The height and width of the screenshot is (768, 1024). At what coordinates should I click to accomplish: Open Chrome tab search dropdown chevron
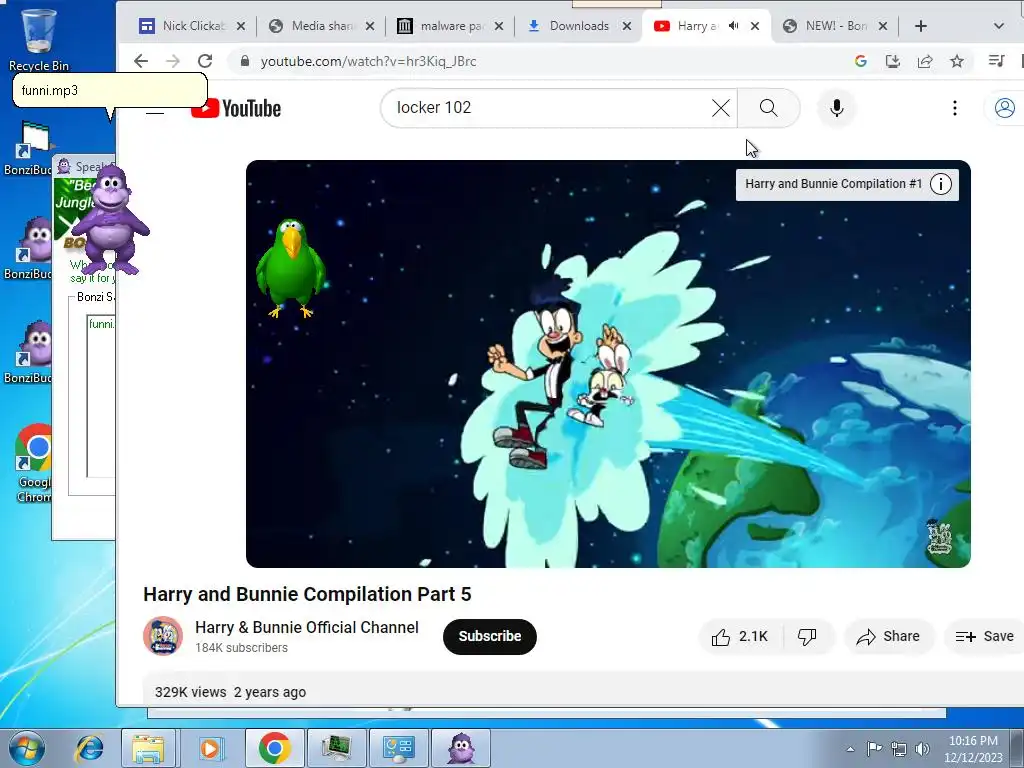[999, 26]
